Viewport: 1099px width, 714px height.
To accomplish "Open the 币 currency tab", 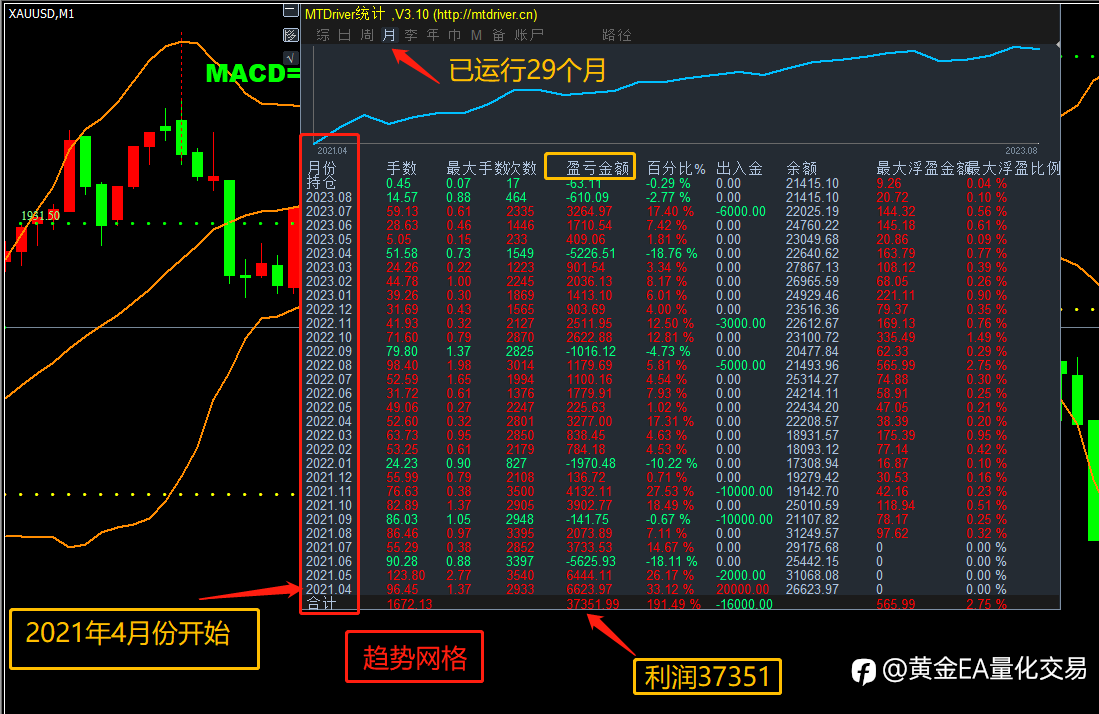I will pyautogui.click(x=455, y=35).
